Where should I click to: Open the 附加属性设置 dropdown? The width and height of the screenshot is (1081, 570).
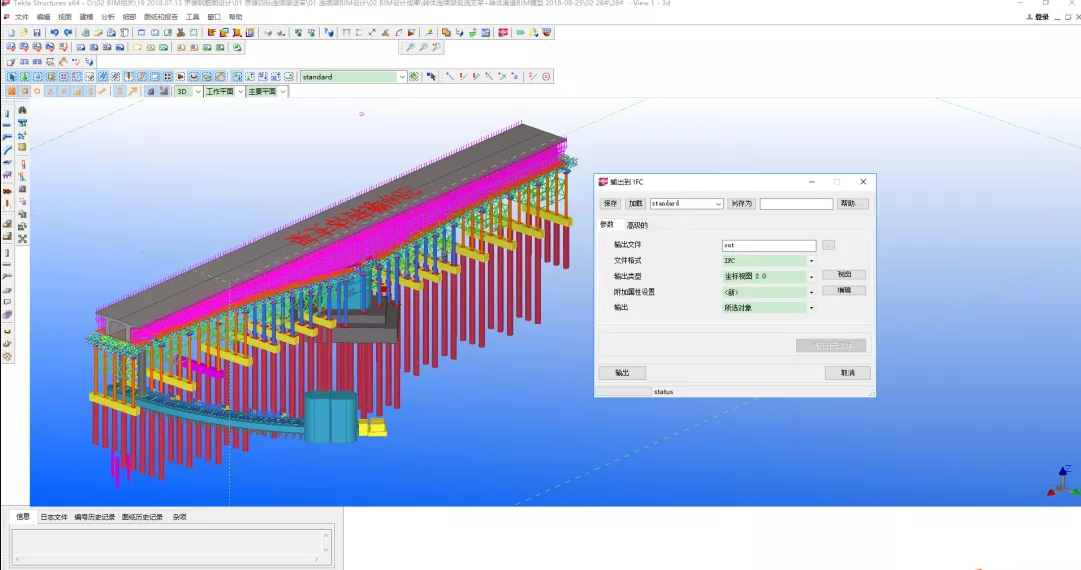click(811, 292)
